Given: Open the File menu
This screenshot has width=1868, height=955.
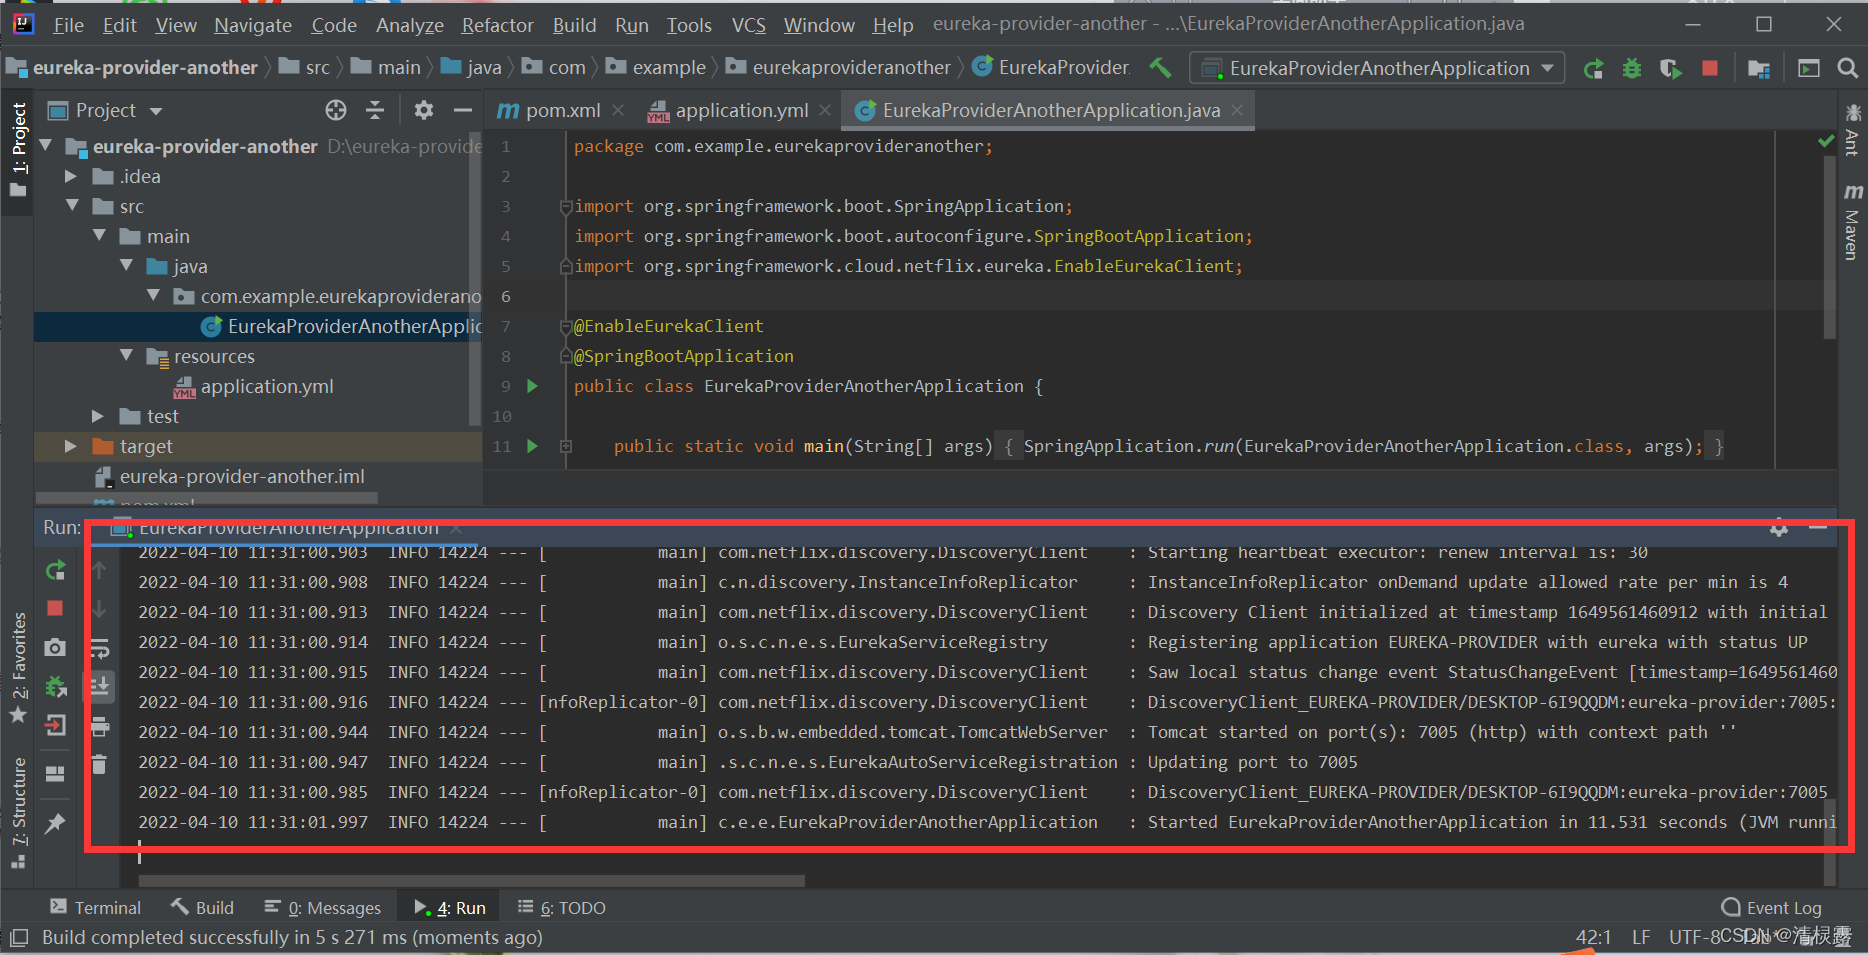Looking at the screenshot, I should coord(68,25).
